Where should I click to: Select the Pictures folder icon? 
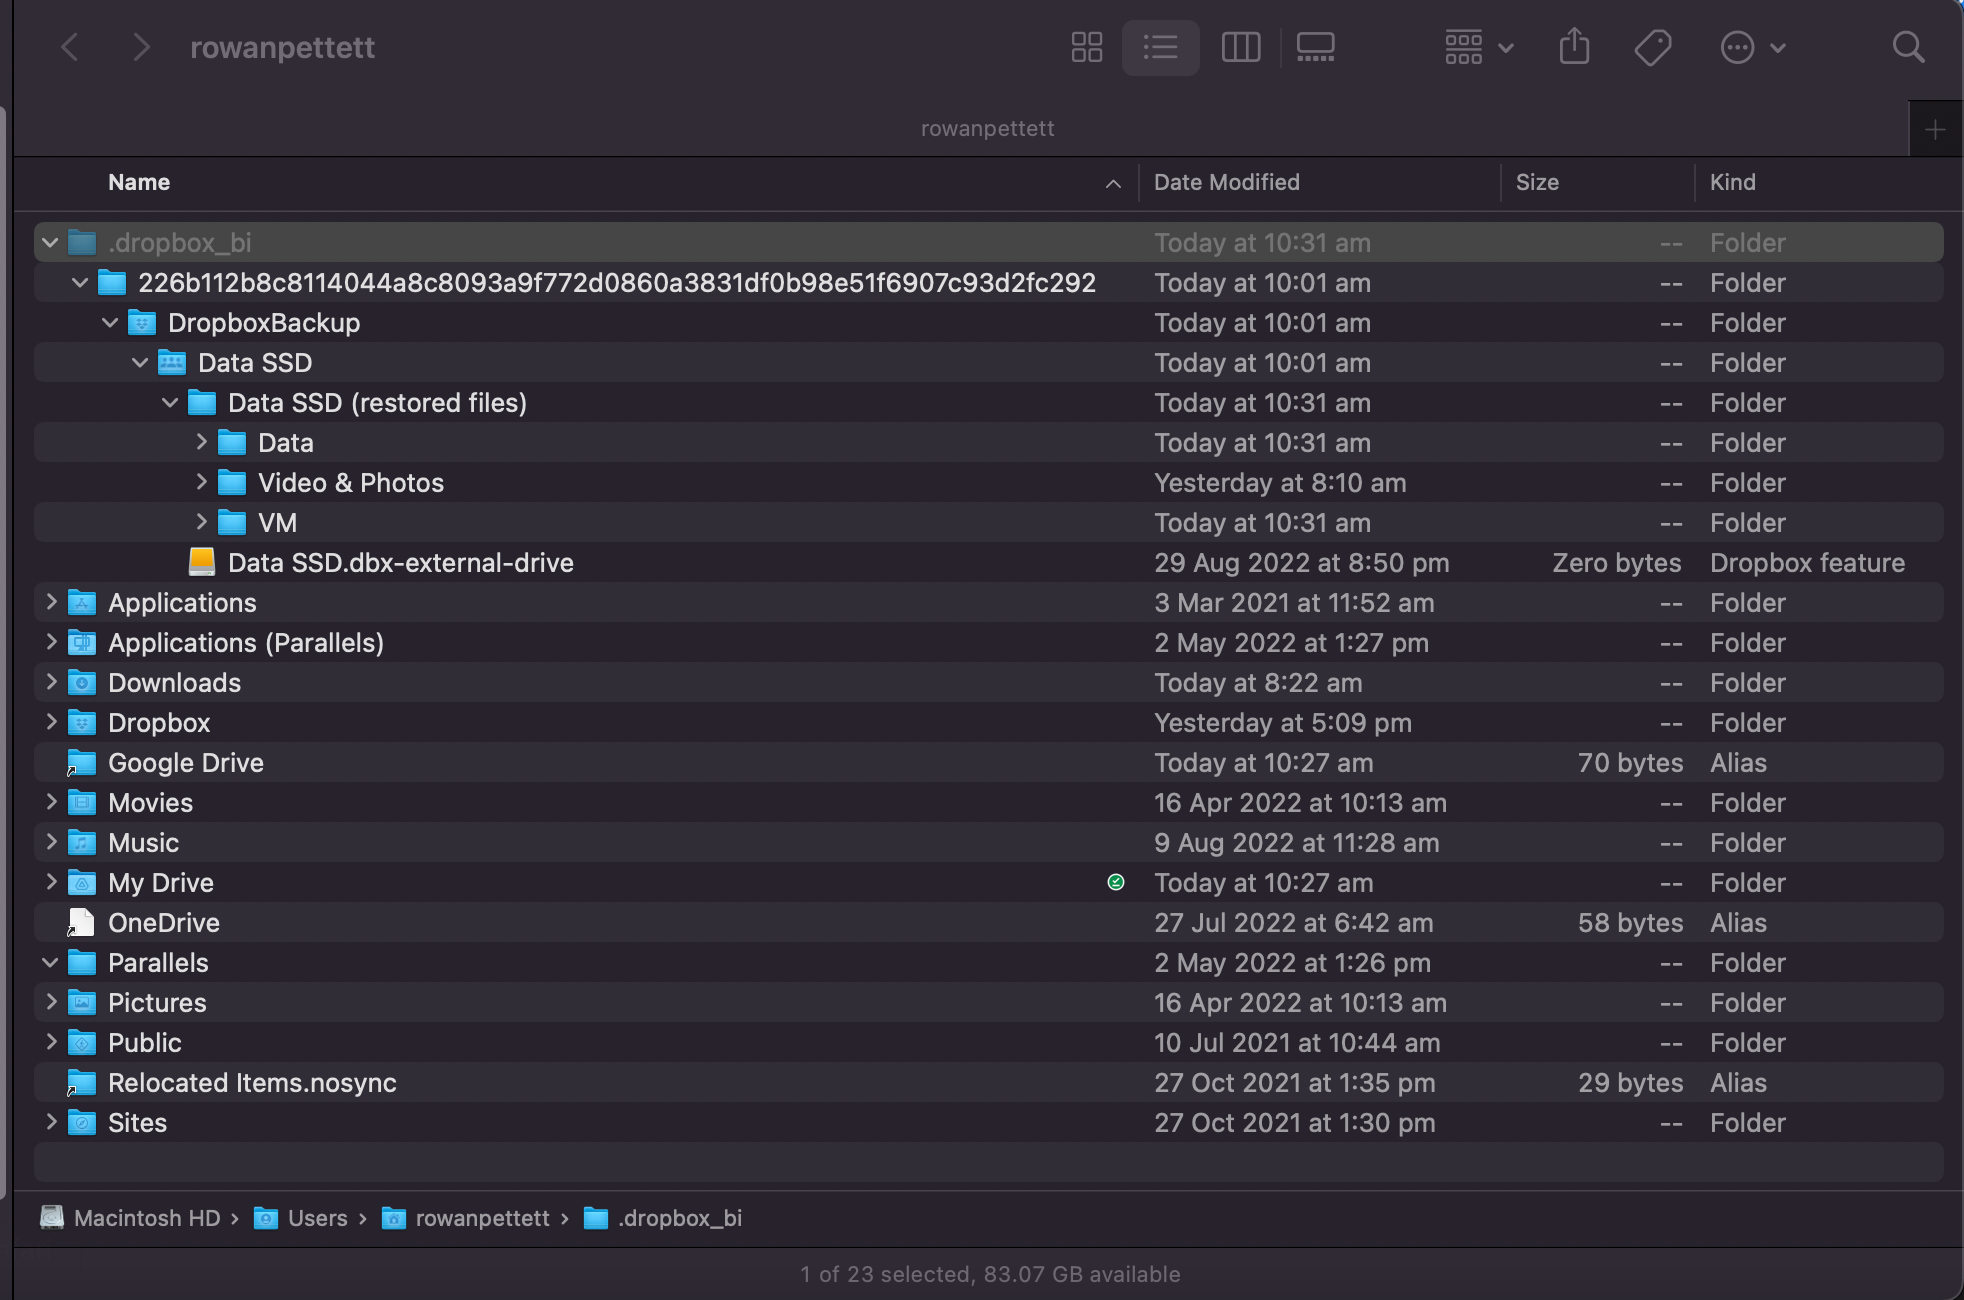[x=82, y=1003]
